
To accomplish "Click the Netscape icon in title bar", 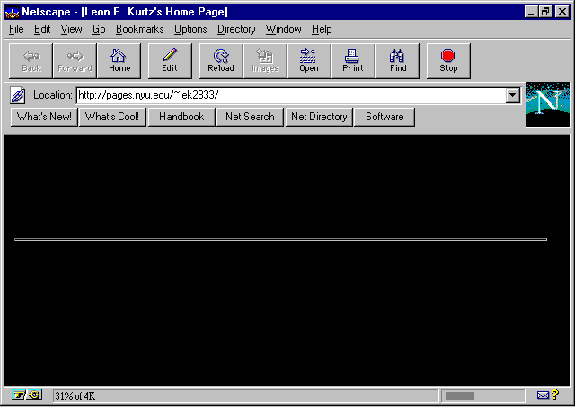I will tap(12, 12).
